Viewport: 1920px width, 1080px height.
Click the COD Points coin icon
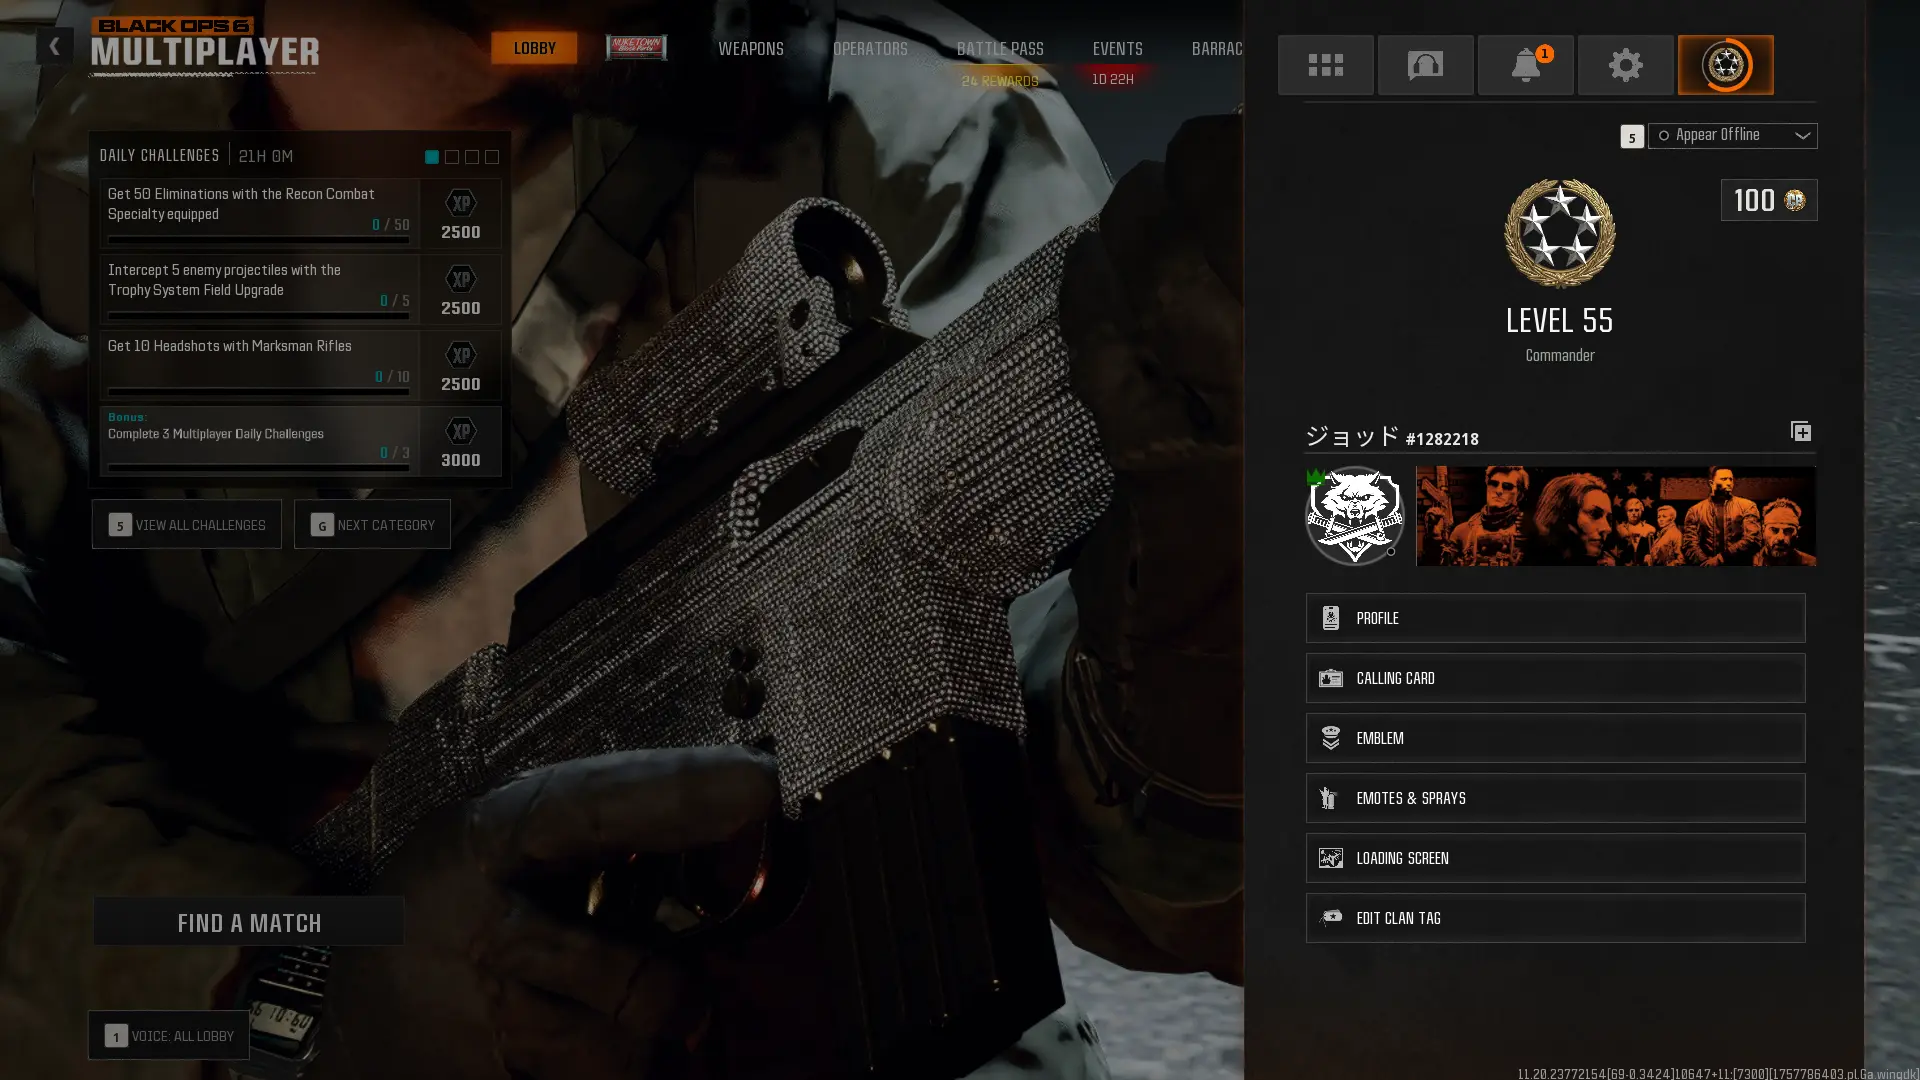(1794, 200)
